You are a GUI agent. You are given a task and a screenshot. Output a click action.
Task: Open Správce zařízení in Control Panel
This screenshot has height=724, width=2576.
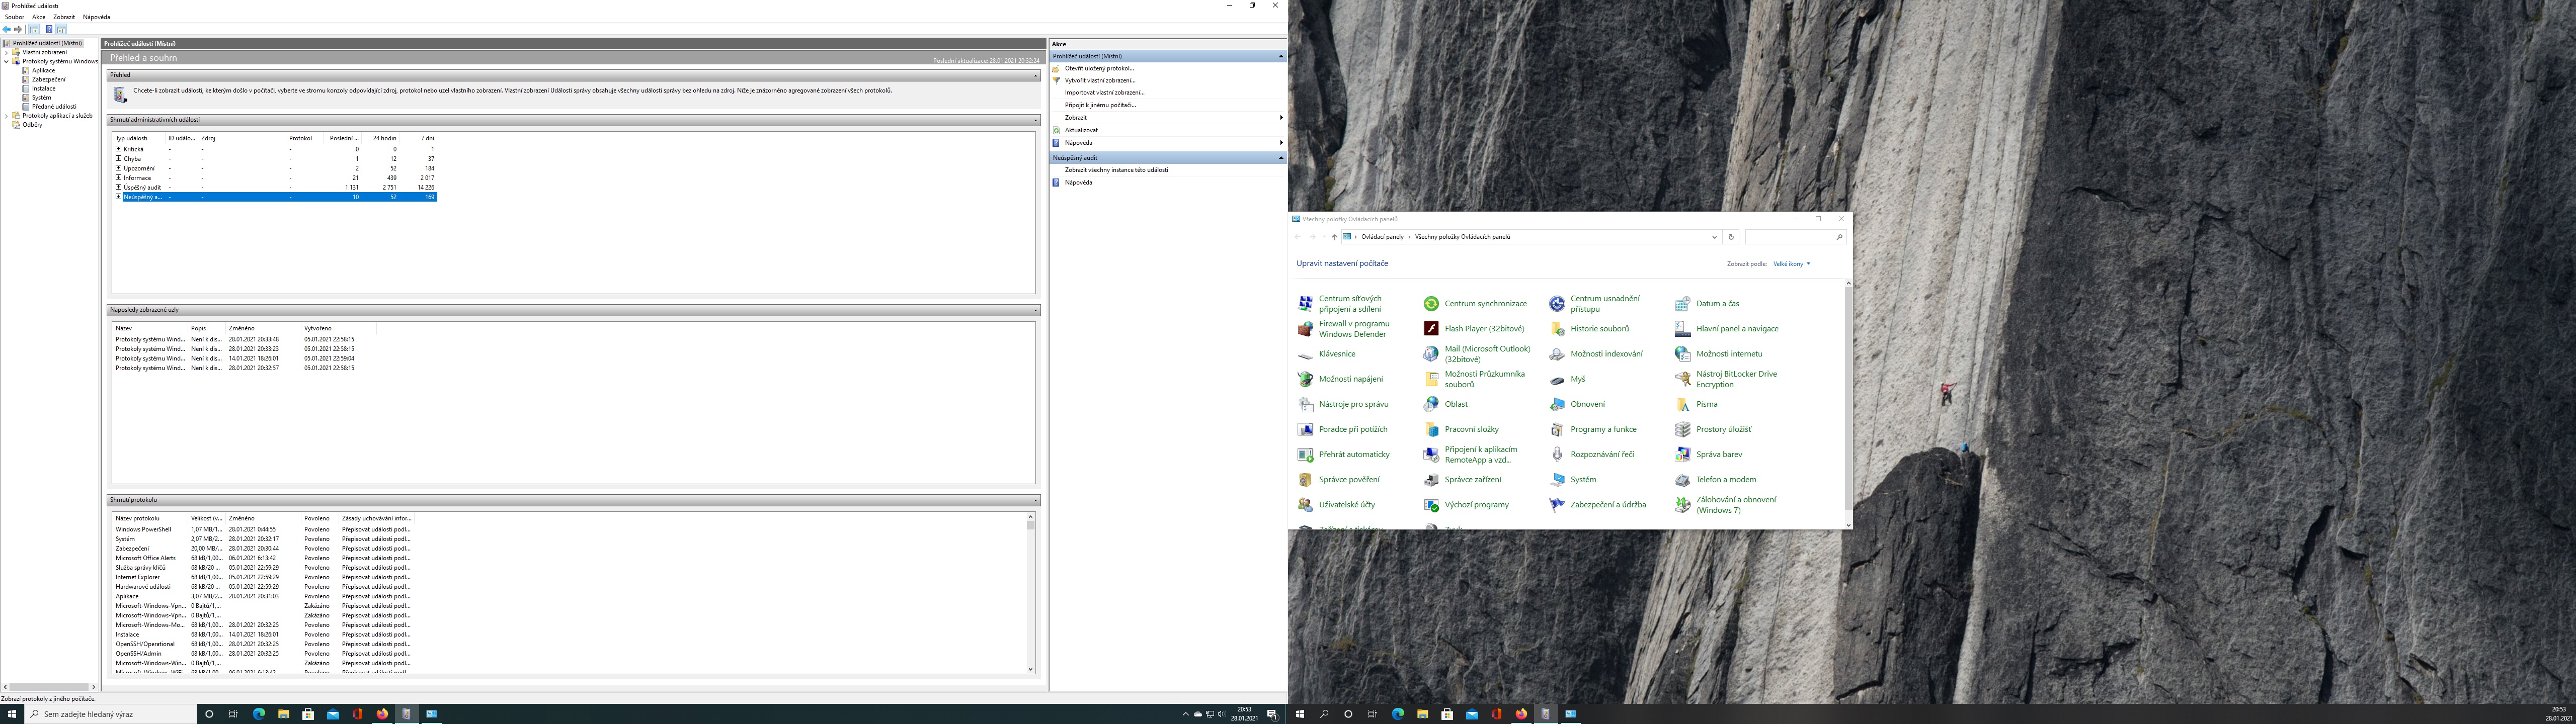point(1472,480)
